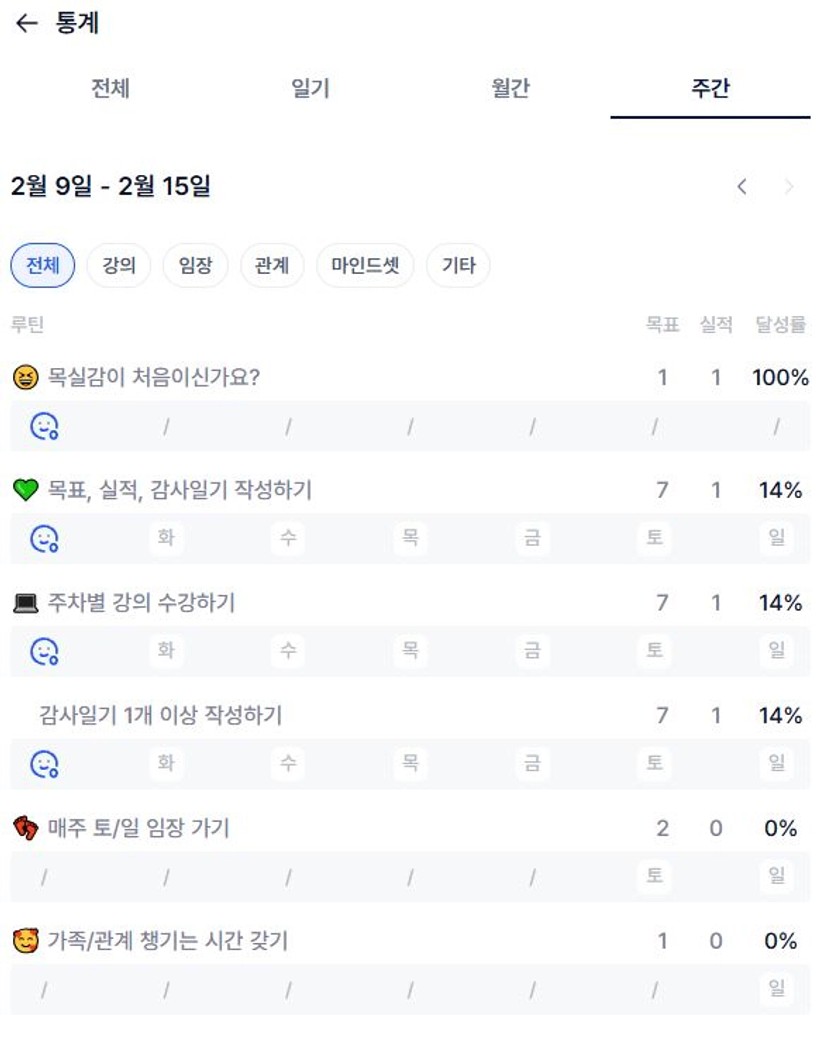
Task: Open the 일기 tab
Action: click(x=310, y=88)
